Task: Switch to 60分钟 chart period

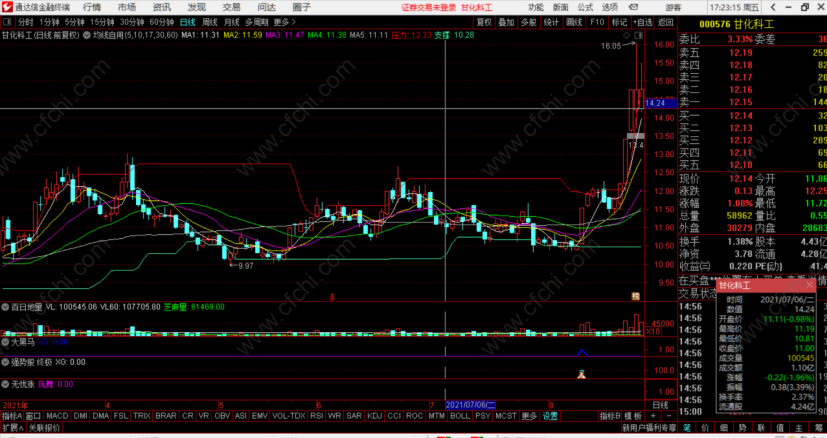Action: [162, 22]
